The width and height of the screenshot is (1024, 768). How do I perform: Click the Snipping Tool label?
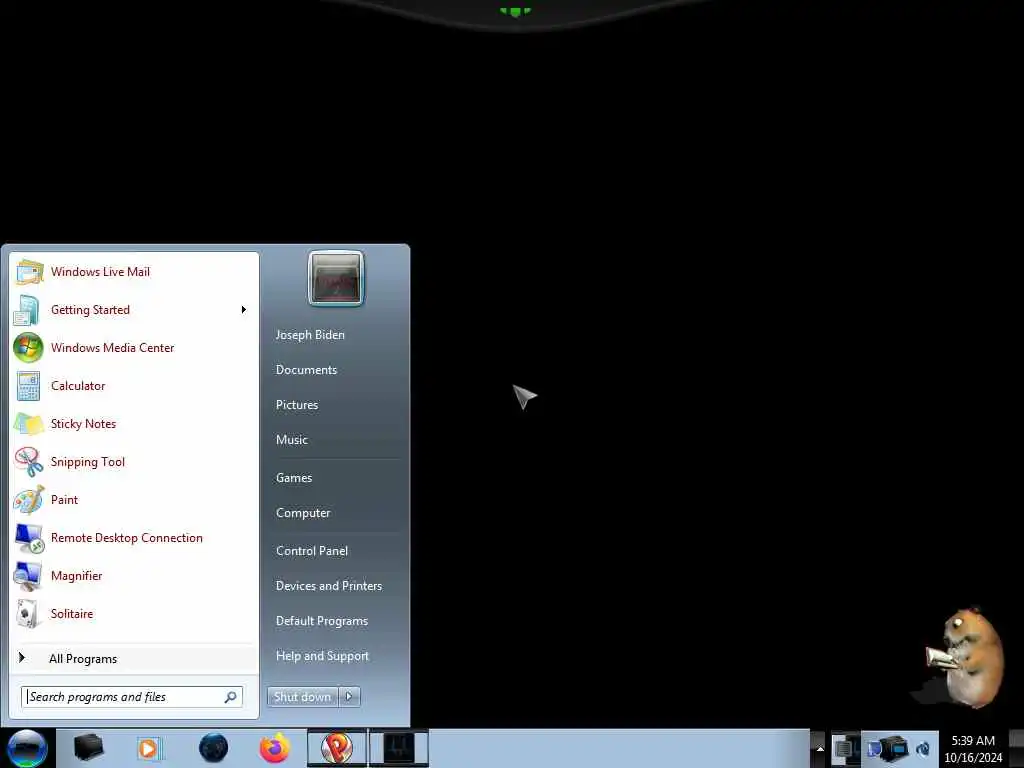pyautogui.click(x=88, y=462)
